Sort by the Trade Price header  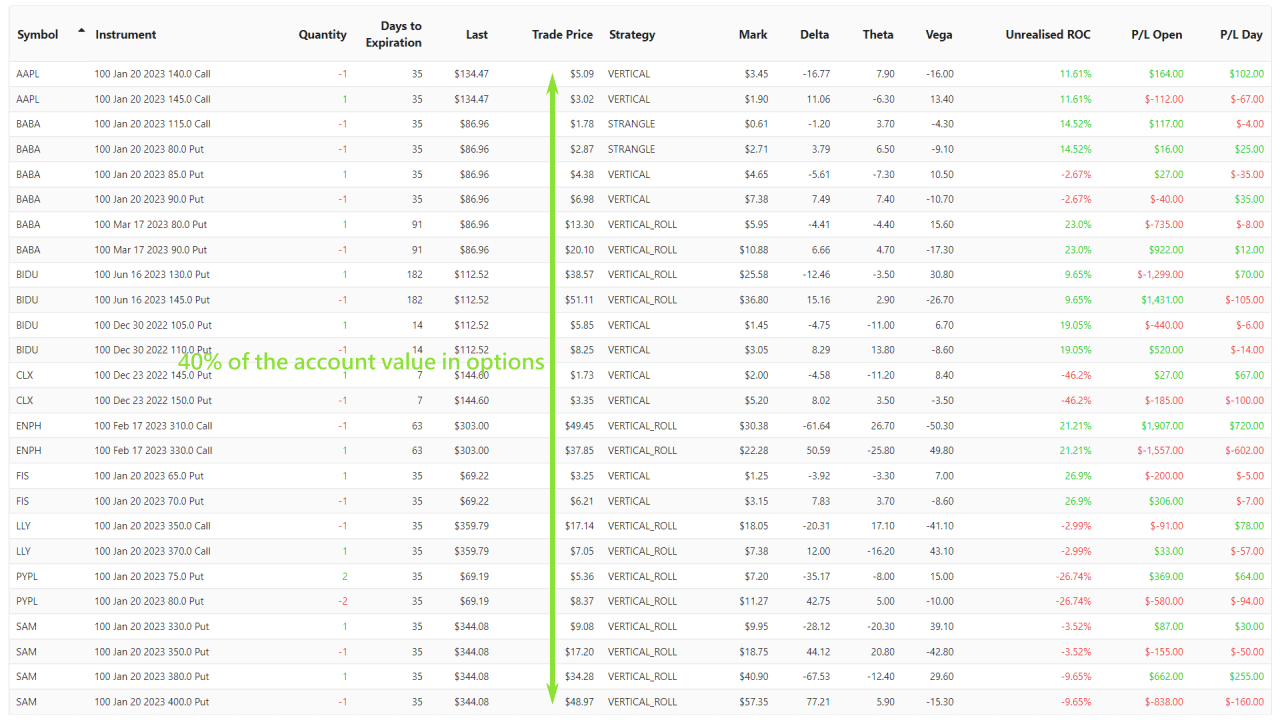tap(562, 34)
